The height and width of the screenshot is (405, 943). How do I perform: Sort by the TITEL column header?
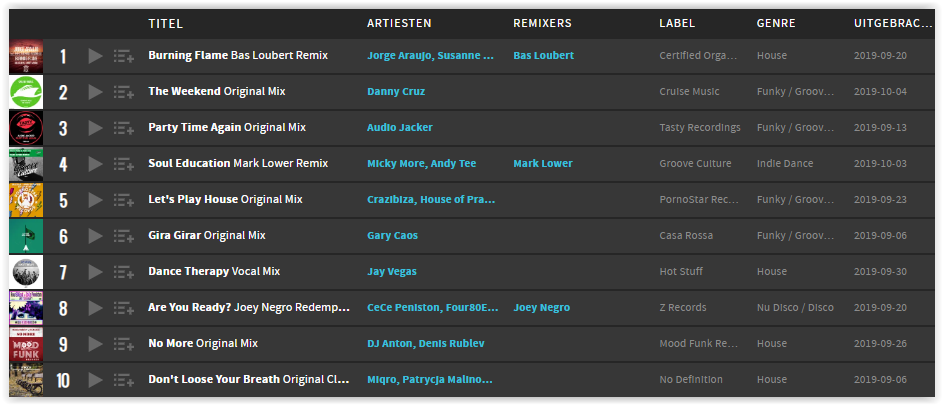tap(165, 24)
